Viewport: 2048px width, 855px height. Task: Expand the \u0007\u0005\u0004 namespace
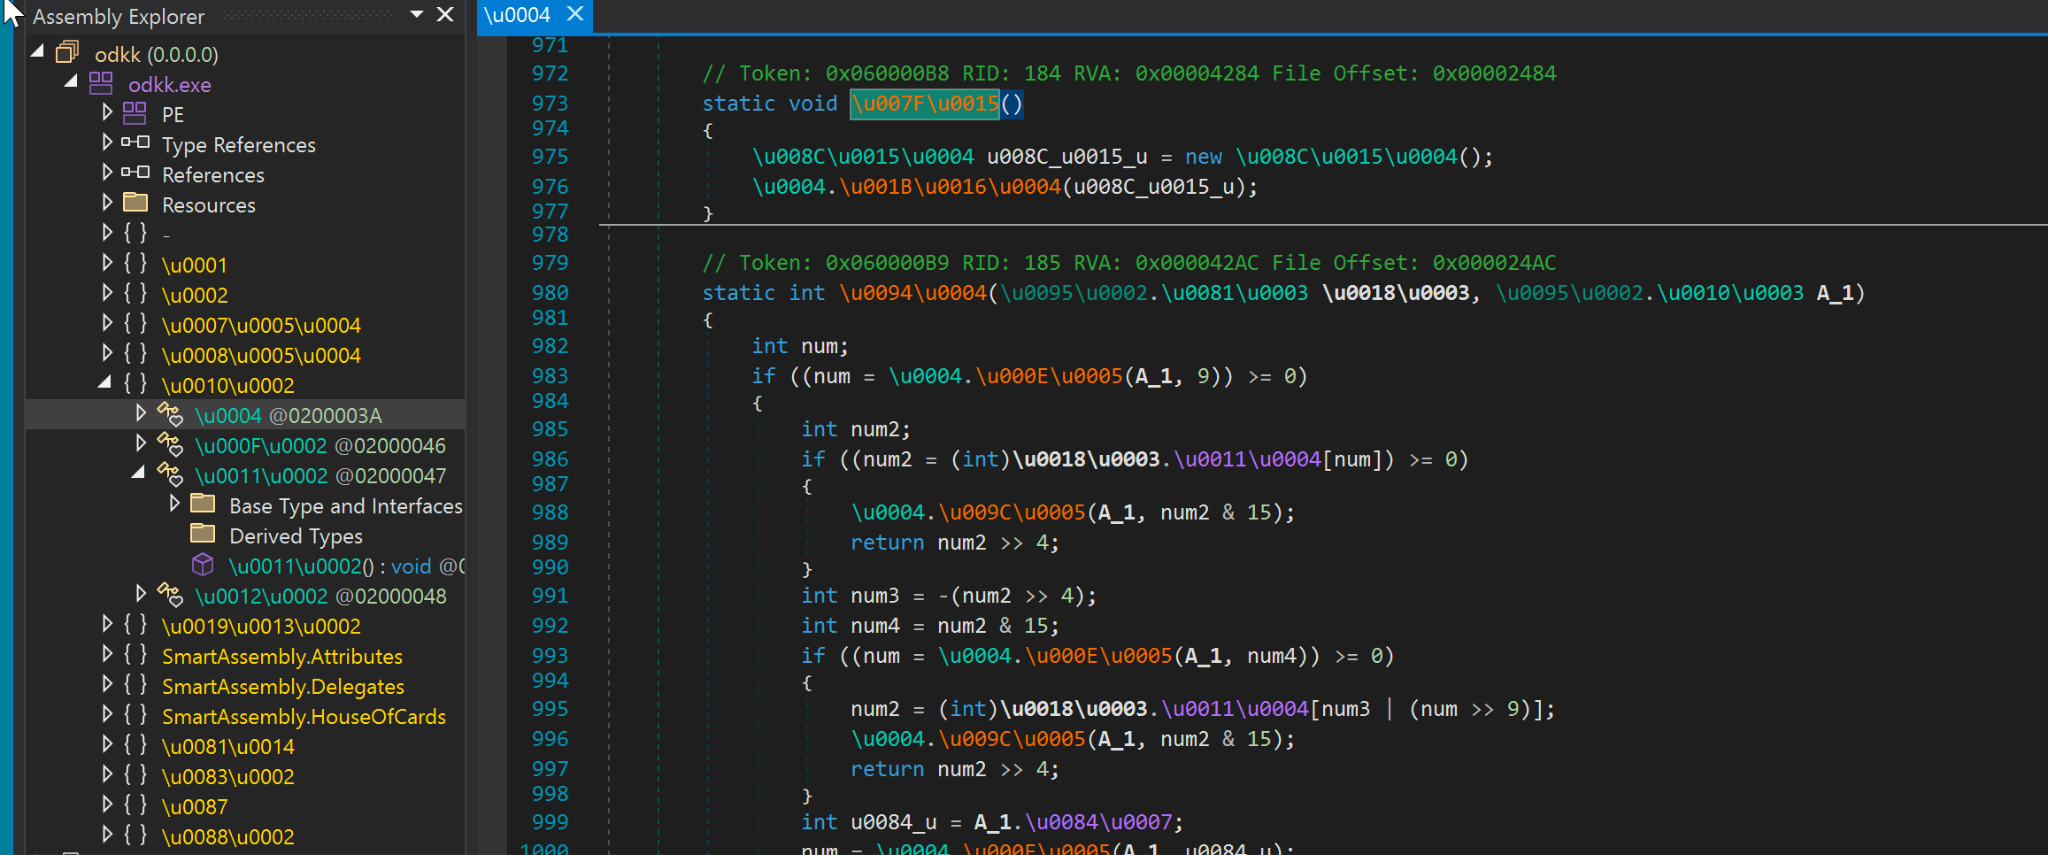[x=107, y=324]
